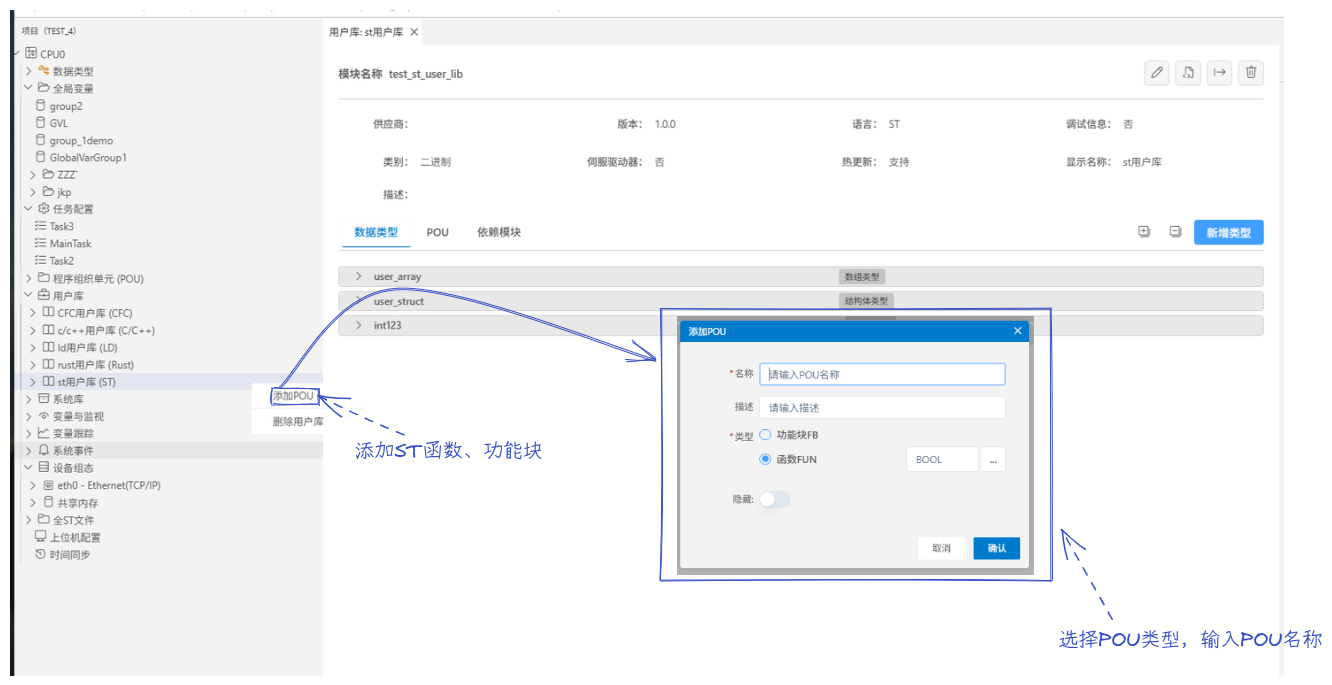Image resolution: width=1332 pixels, height=685 pixels.
Task: Click the book icon beside CFC用户库
Action: pyautogui.click(x=48, y=313)
